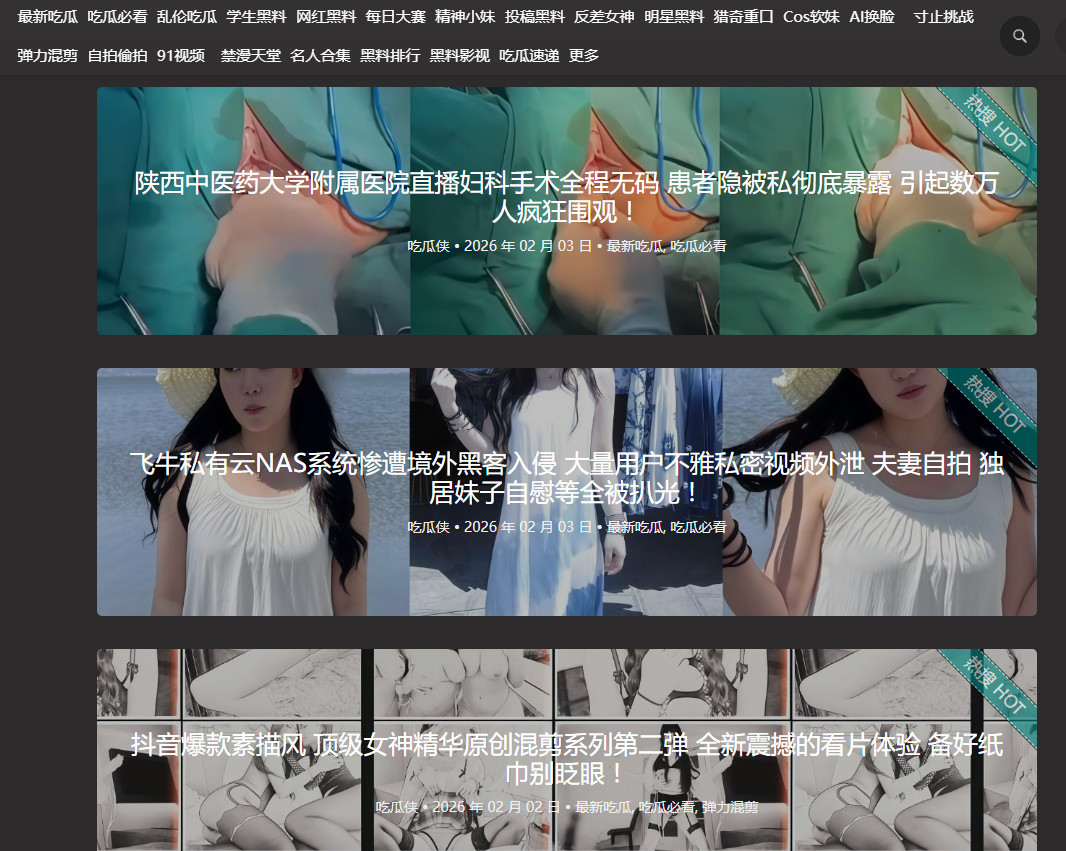
Task: Go to 吃瓜必看 in top navigation
Action: pos(117,17)
